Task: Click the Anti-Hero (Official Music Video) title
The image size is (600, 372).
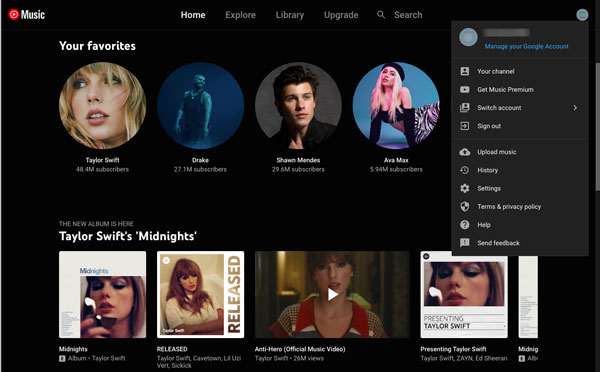Action: click(300, 349)
